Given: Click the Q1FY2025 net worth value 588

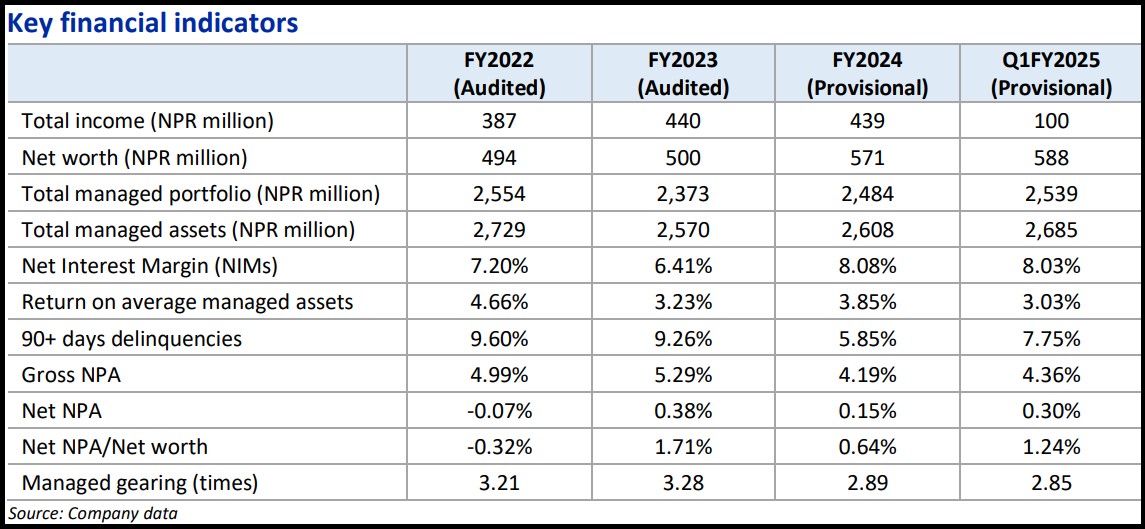Looking at the screenshot, I should [1051, 157].
